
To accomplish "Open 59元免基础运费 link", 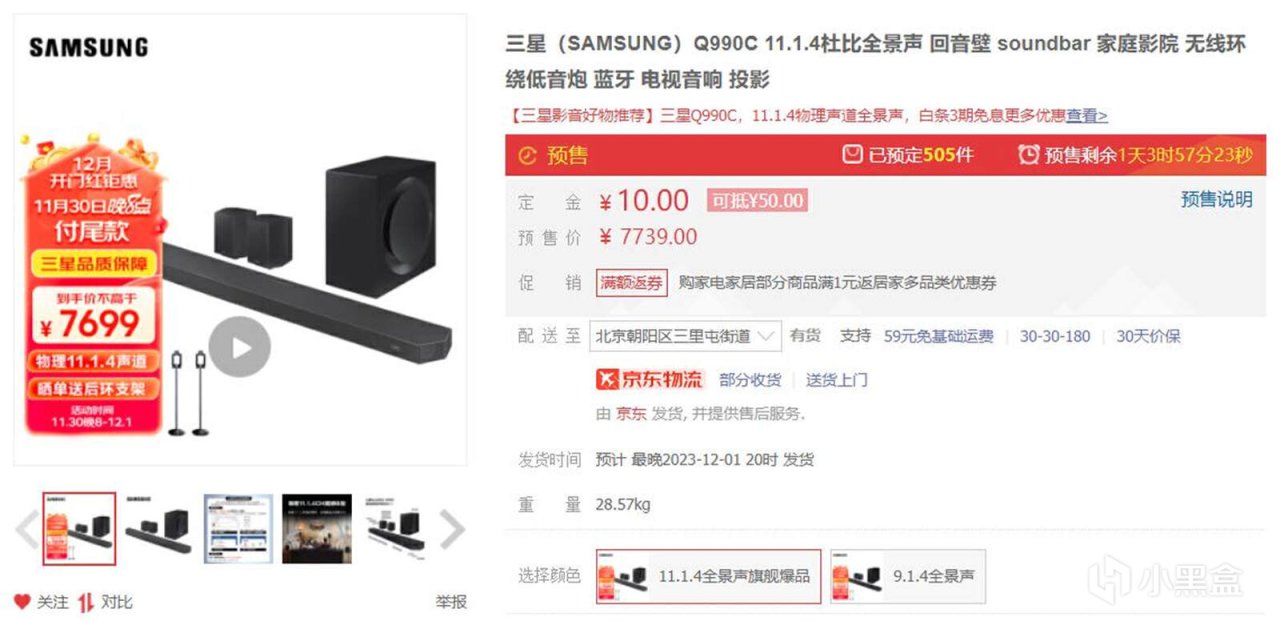I will coord(939,336).
